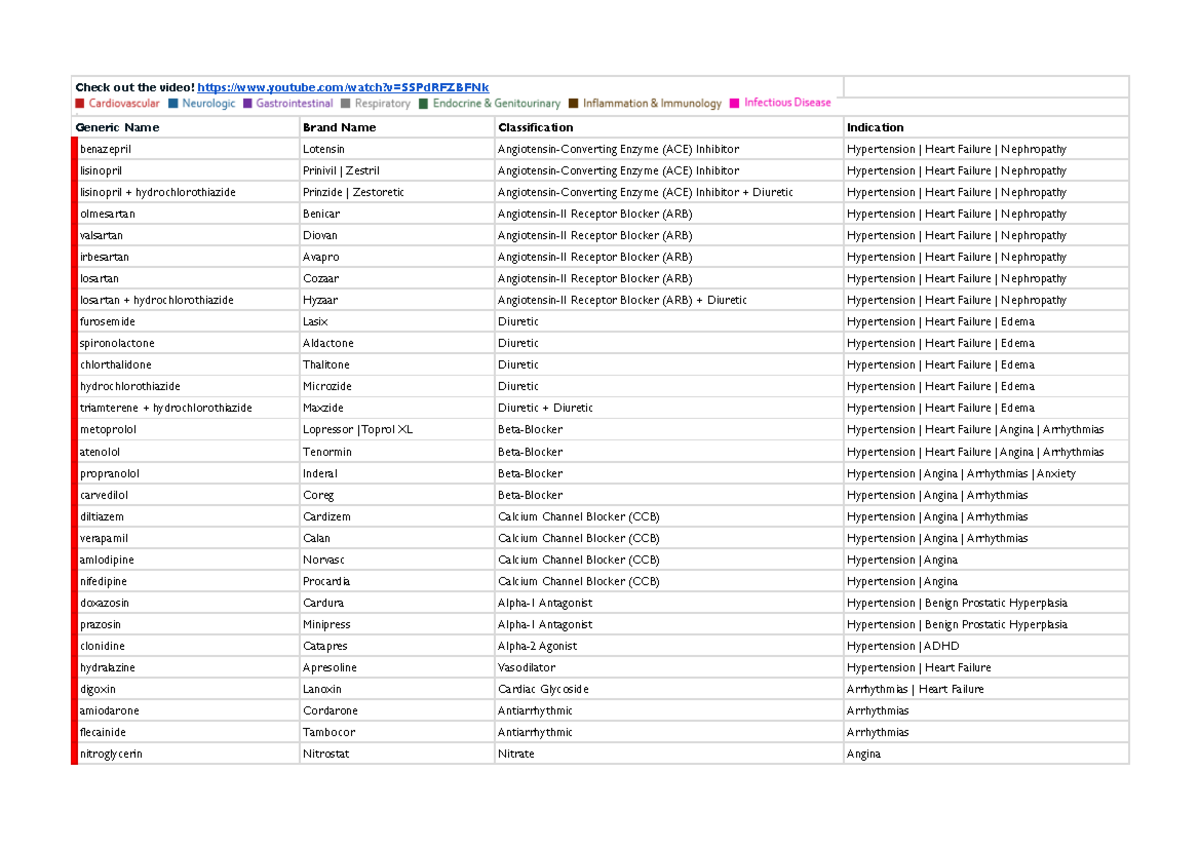1200x848 pixels.
Task: Click the purple Gastrointestinal legend square
Action: [246, 103]
